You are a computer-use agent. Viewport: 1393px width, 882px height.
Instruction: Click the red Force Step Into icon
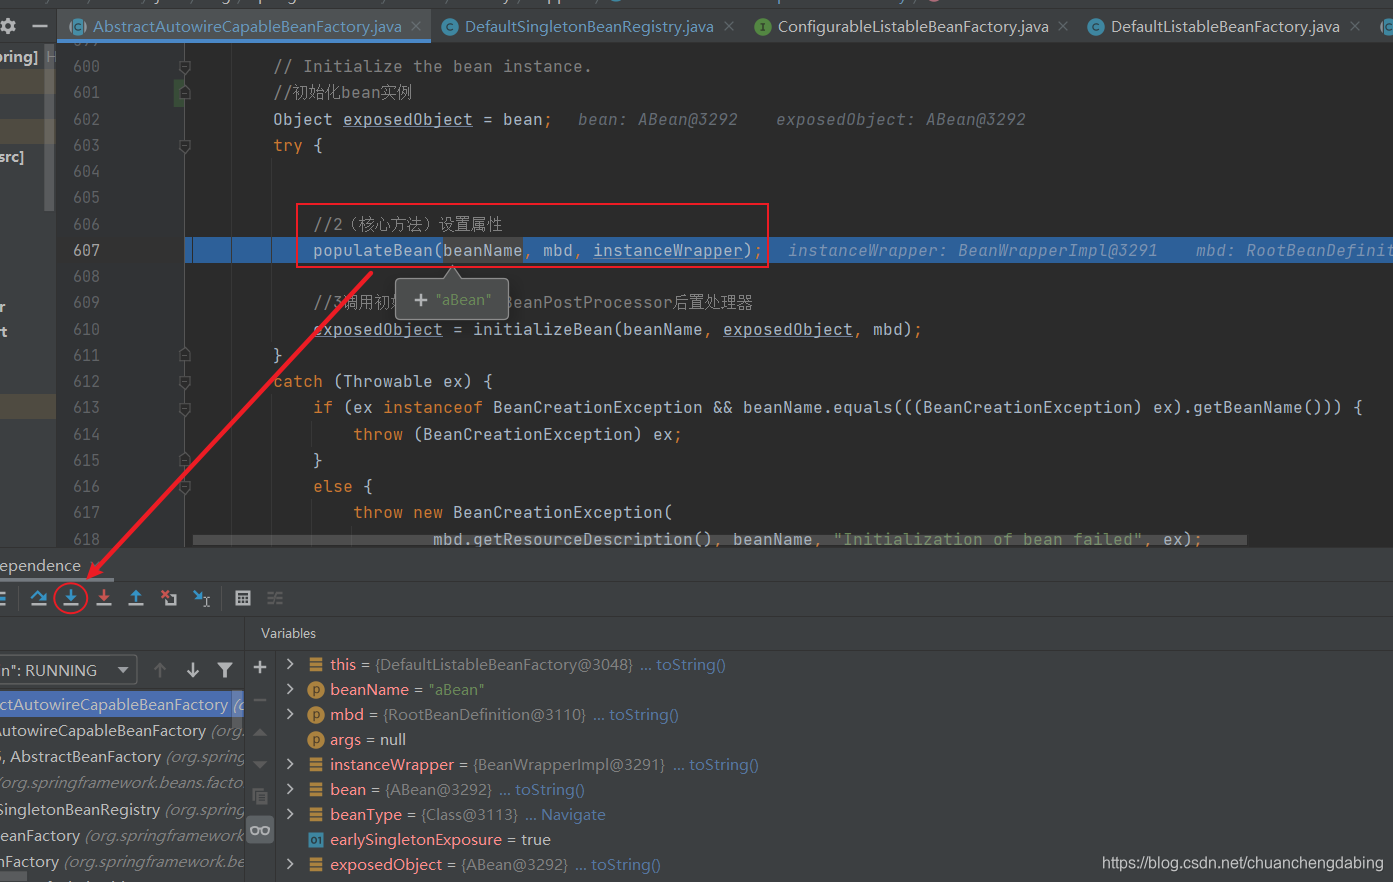coord(103,598)
